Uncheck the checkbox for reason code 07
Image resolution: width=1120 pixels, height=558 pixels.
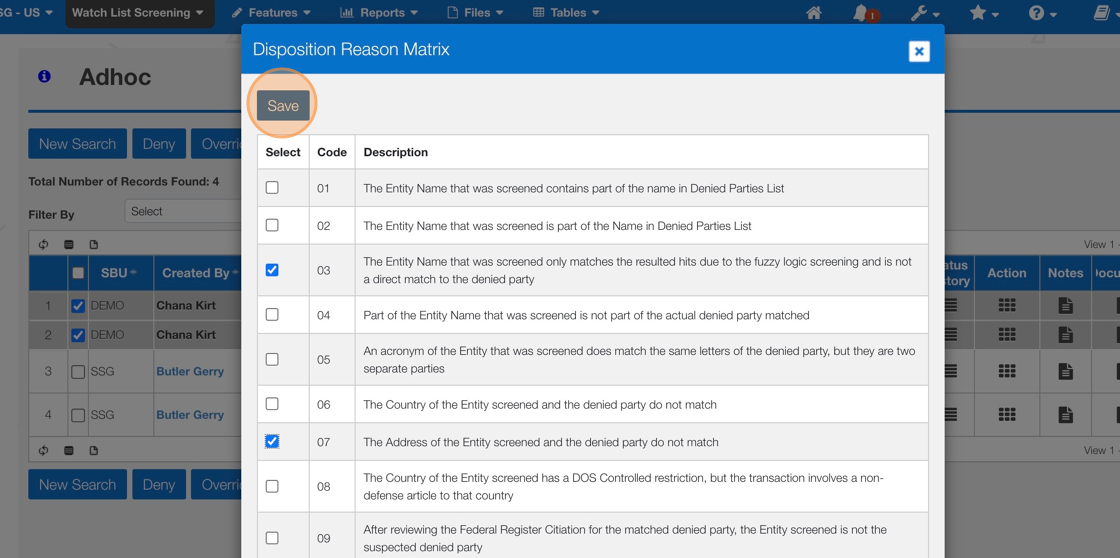pyautogui.click(x=272, y=442)
